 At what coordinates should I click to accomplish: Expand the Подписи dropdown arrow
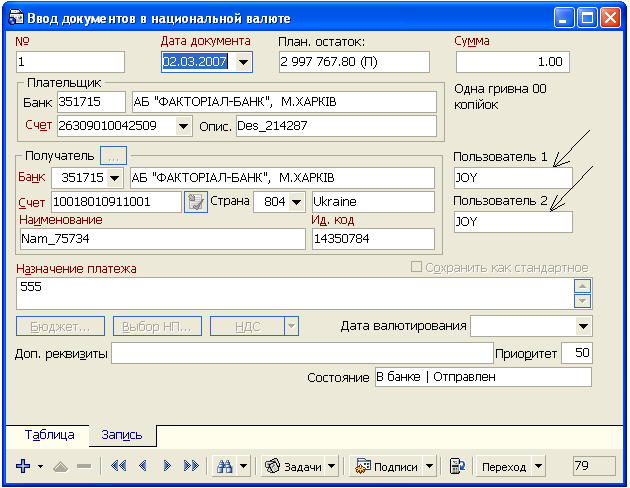coord(430,466)
